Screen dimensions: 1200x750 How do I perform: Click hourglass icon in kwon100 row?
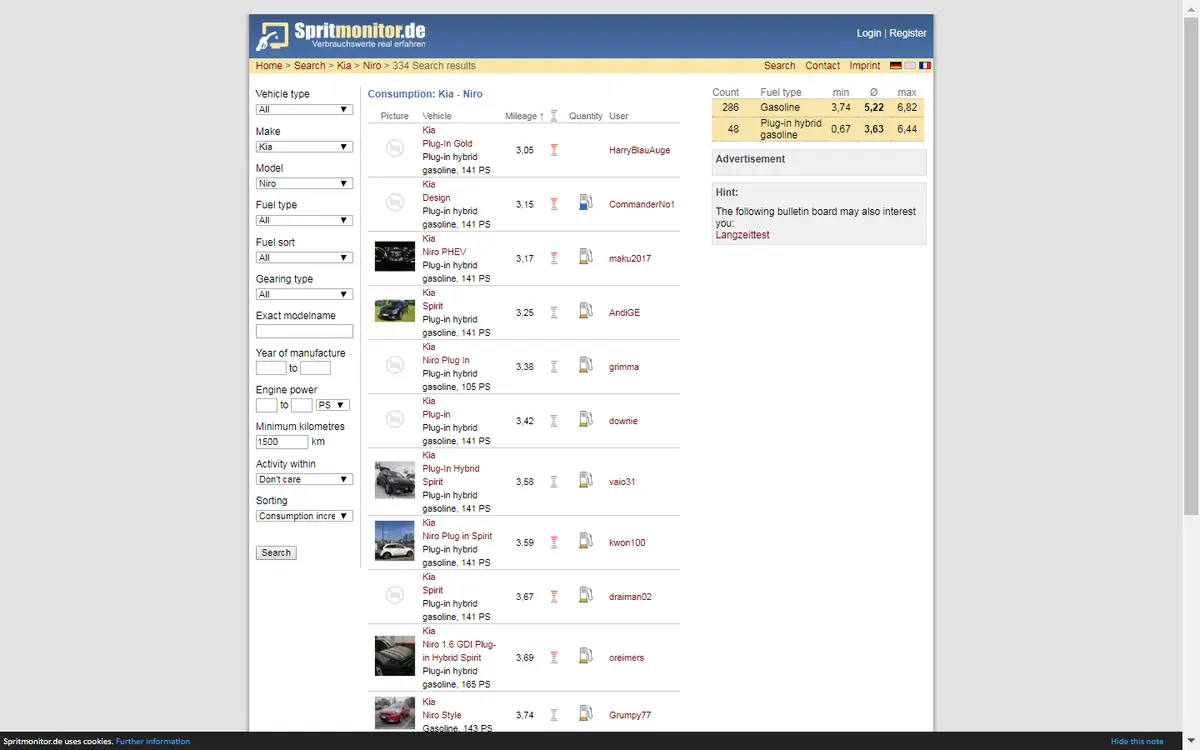pyautogui.click(x=553, y=543)
